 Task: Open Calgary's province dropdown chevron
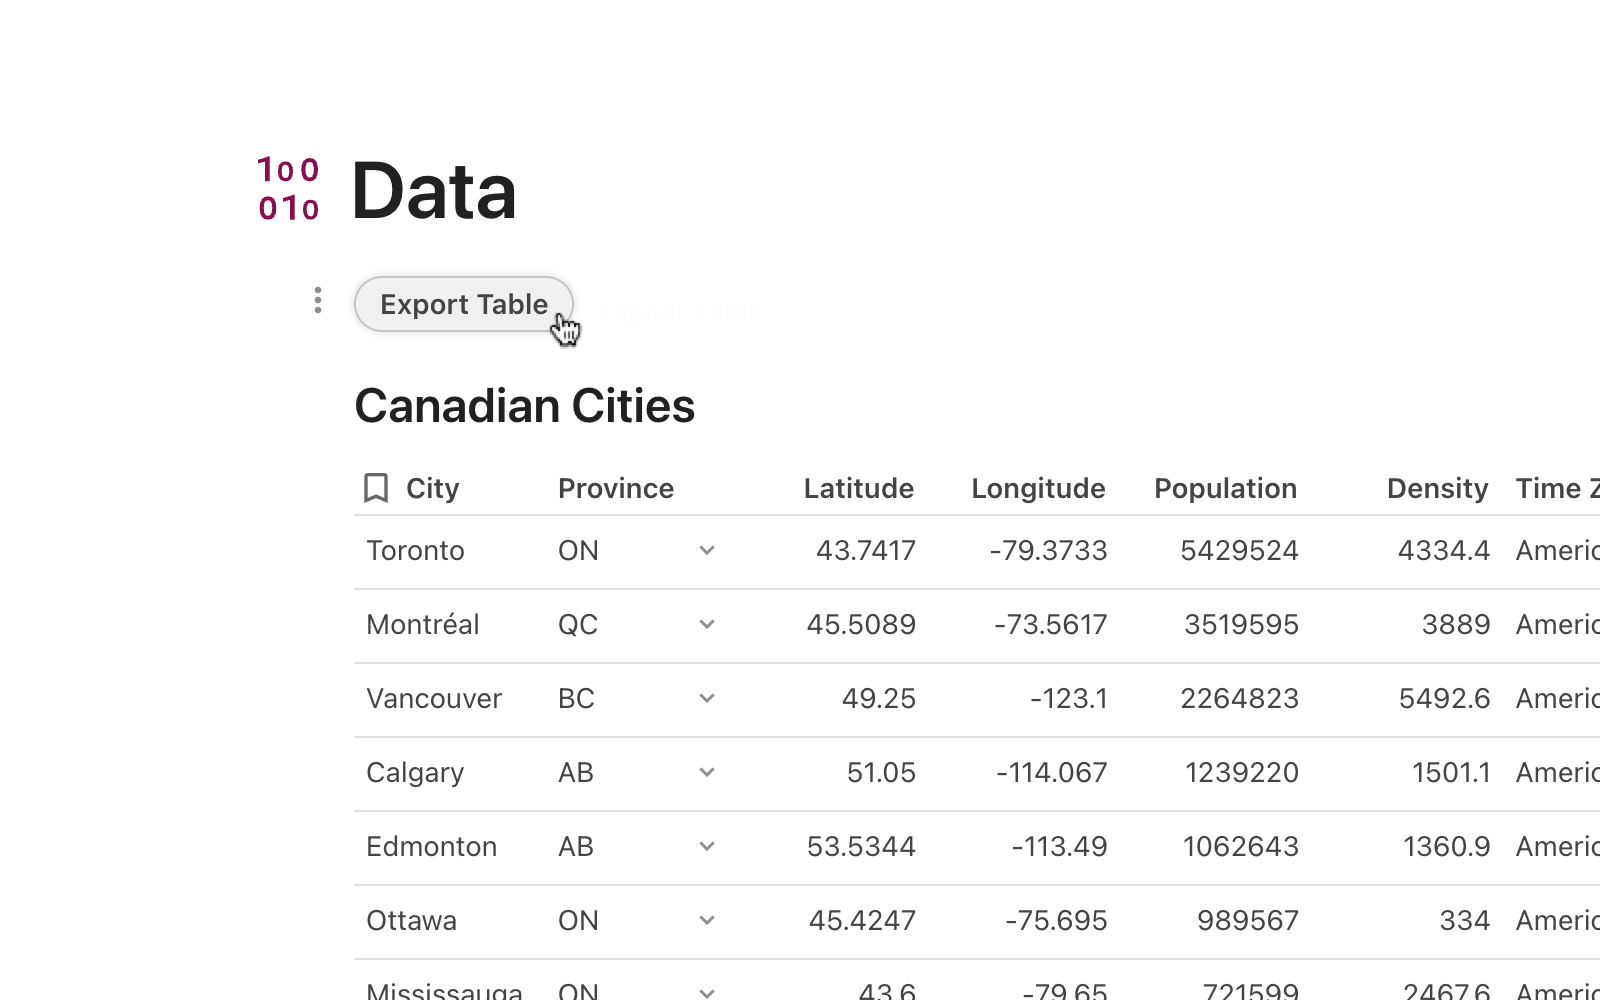point(707,773)
